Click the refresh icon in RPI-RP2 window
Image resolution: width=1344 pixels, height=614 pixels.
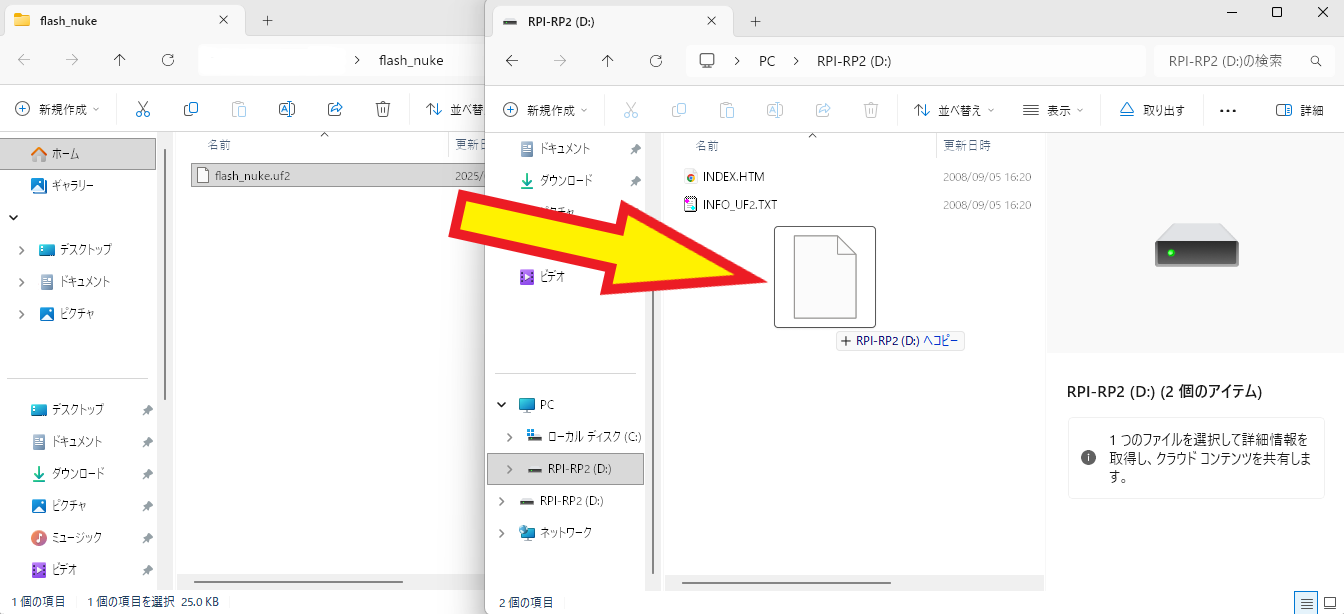(x=656, y=61)
